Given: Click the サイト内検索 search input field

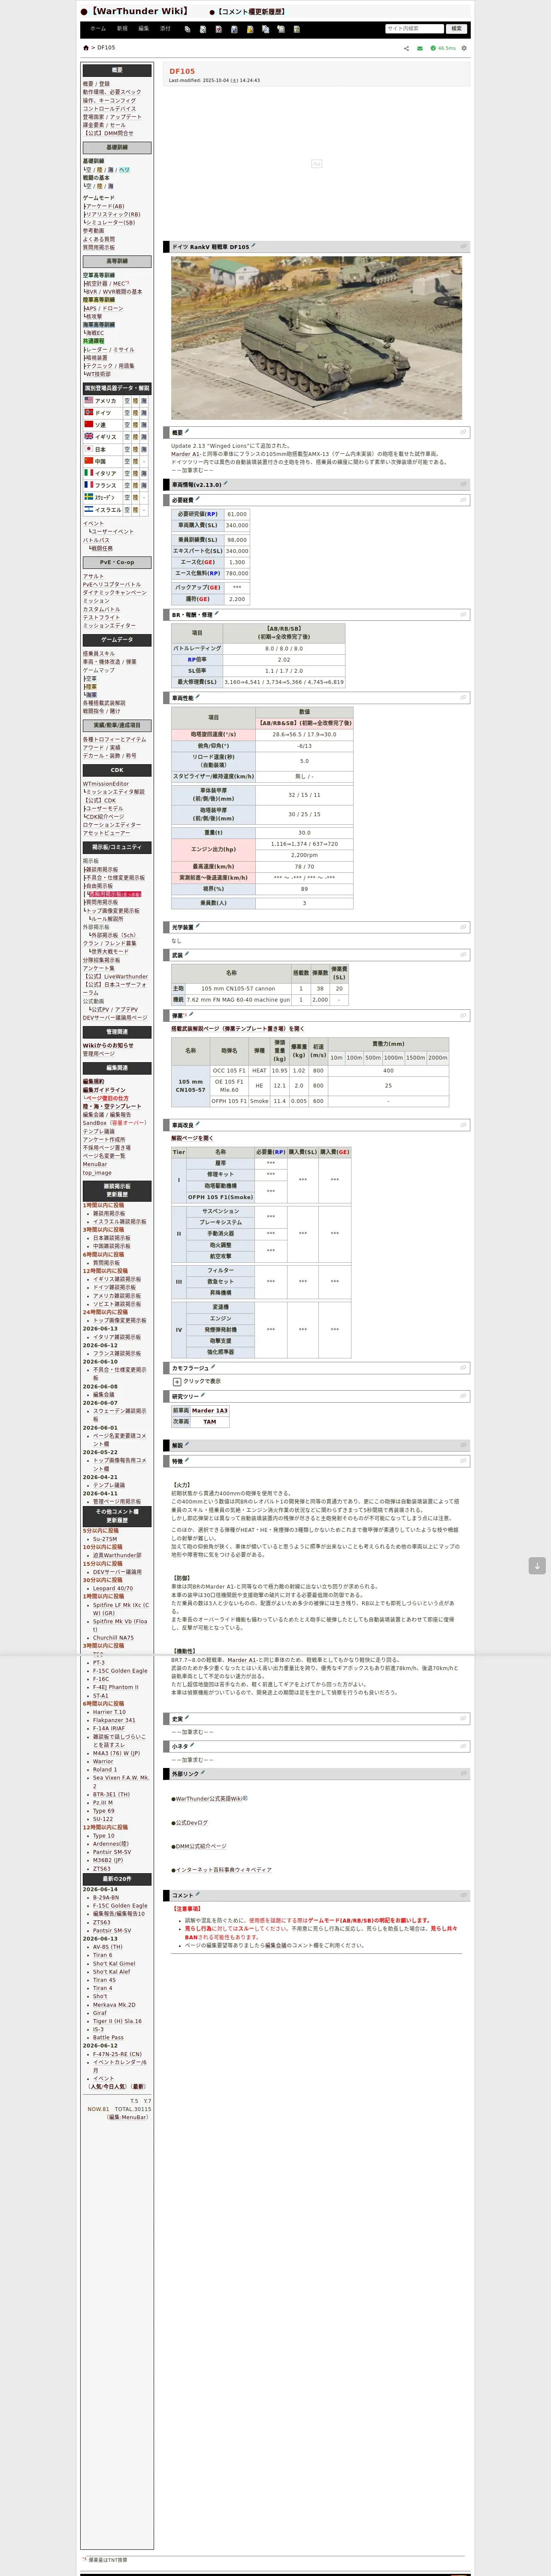Looking at the screenshot, I should [x=414, y=29].
